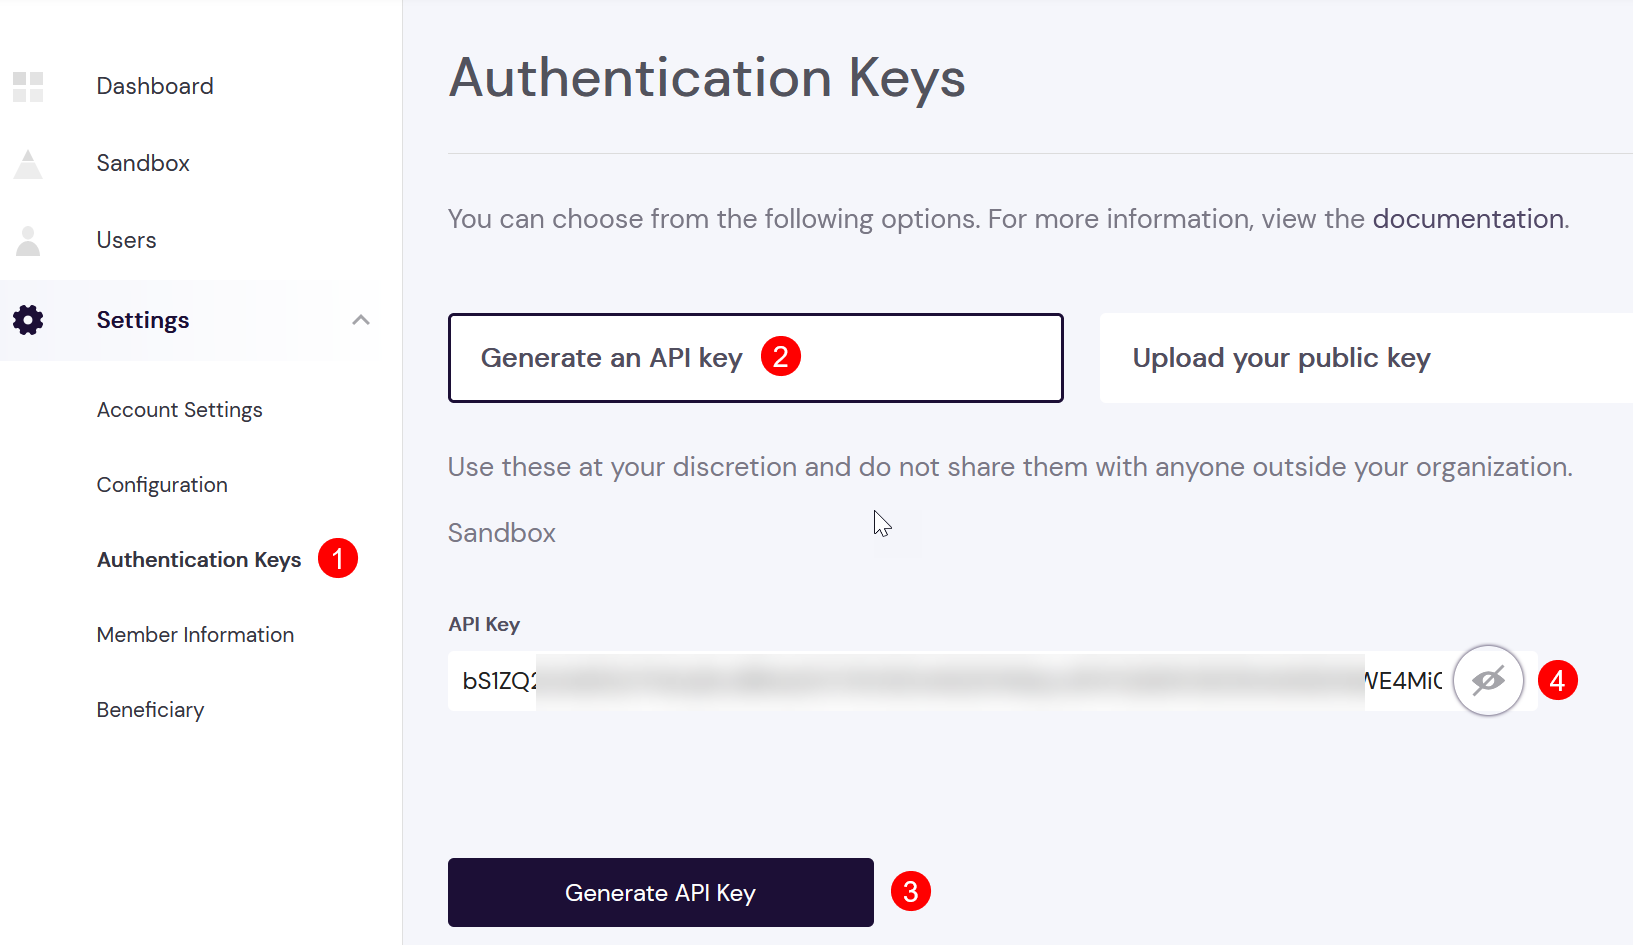Select the Upload your public key option
This screenshot has width=1633, height=945.
pyautogui.click(x=1366, y=358)
